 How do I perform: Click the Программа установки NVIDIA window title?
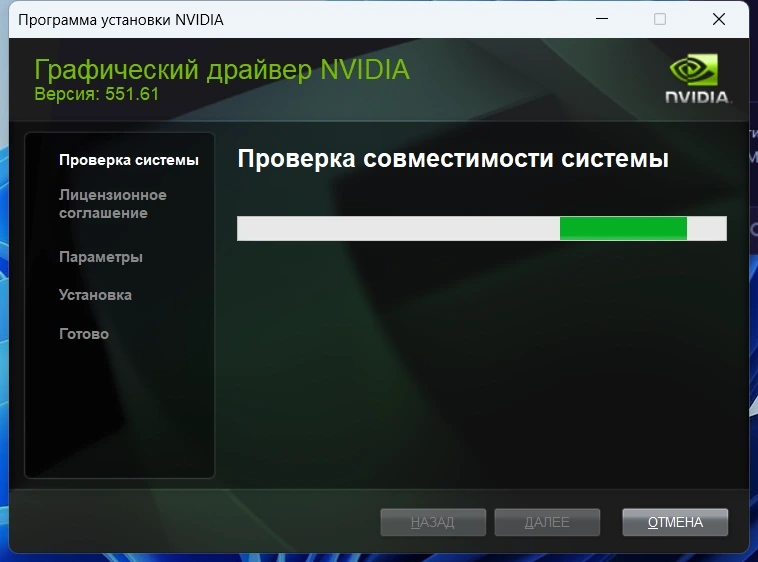point(121,20)
